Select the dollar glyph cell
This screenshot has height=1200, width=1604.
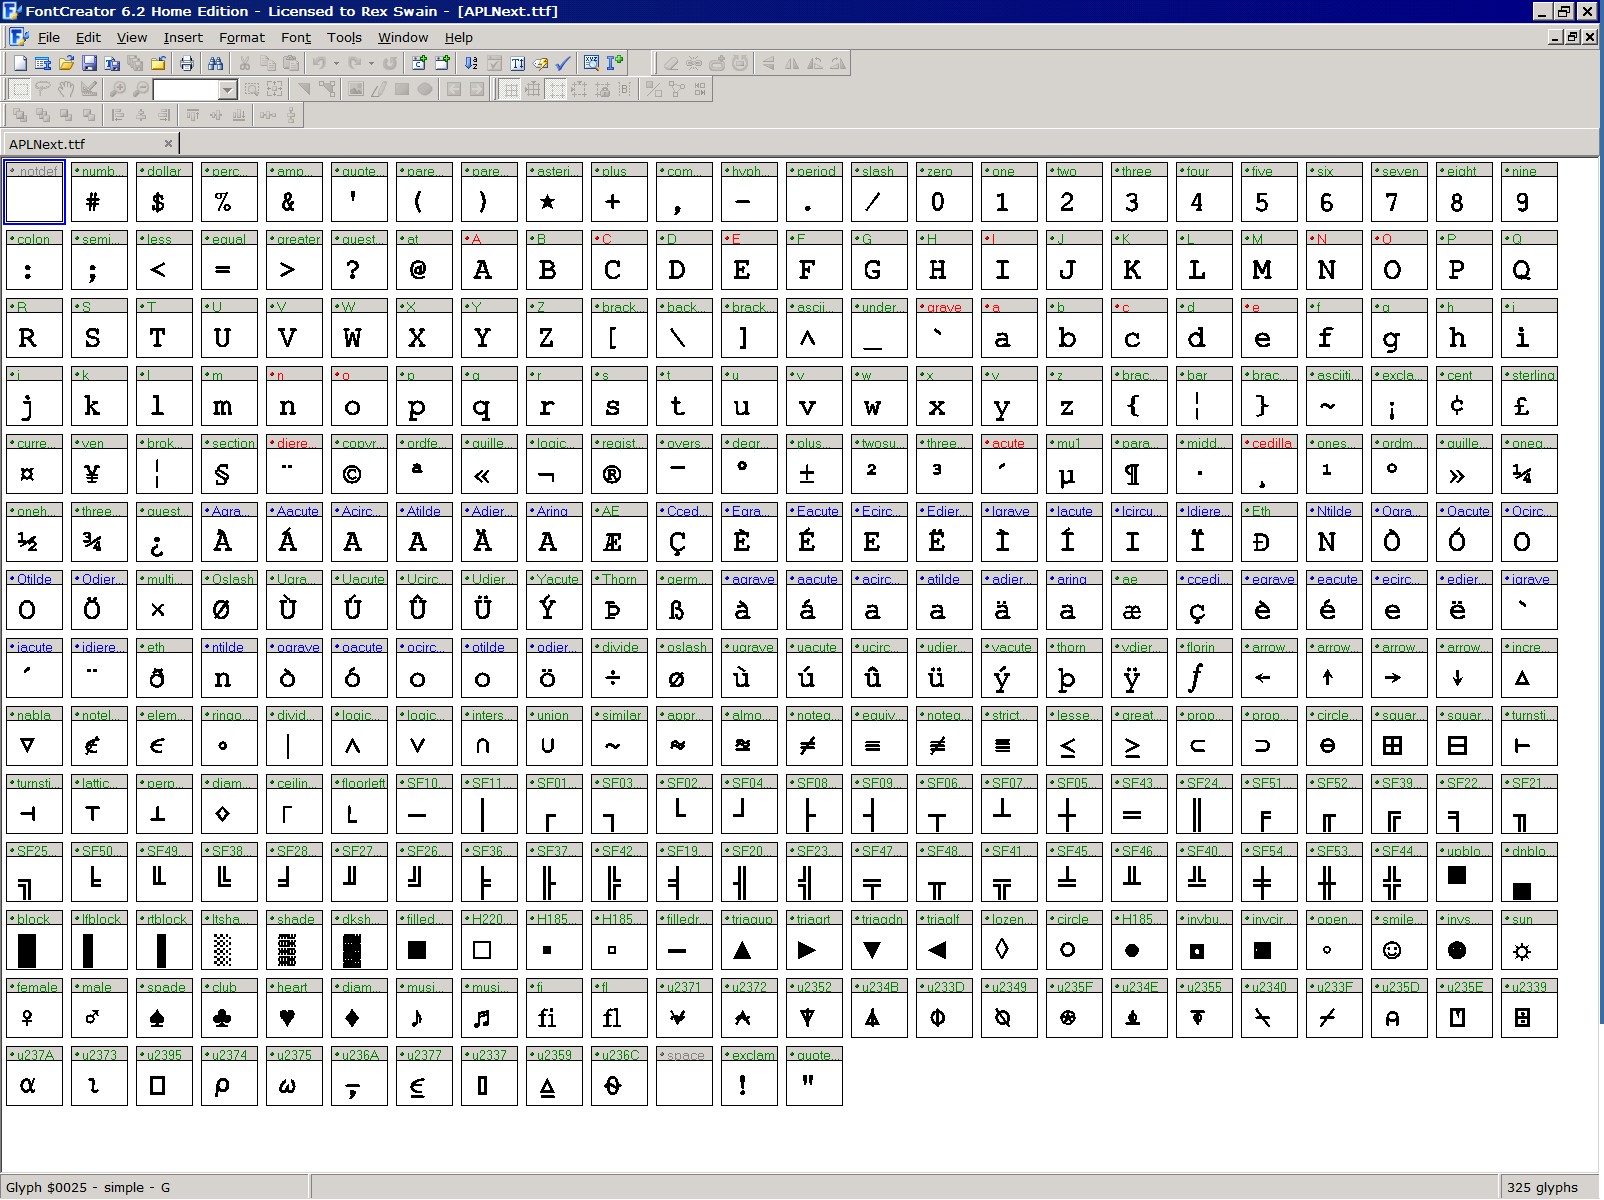tap(164, 192)
